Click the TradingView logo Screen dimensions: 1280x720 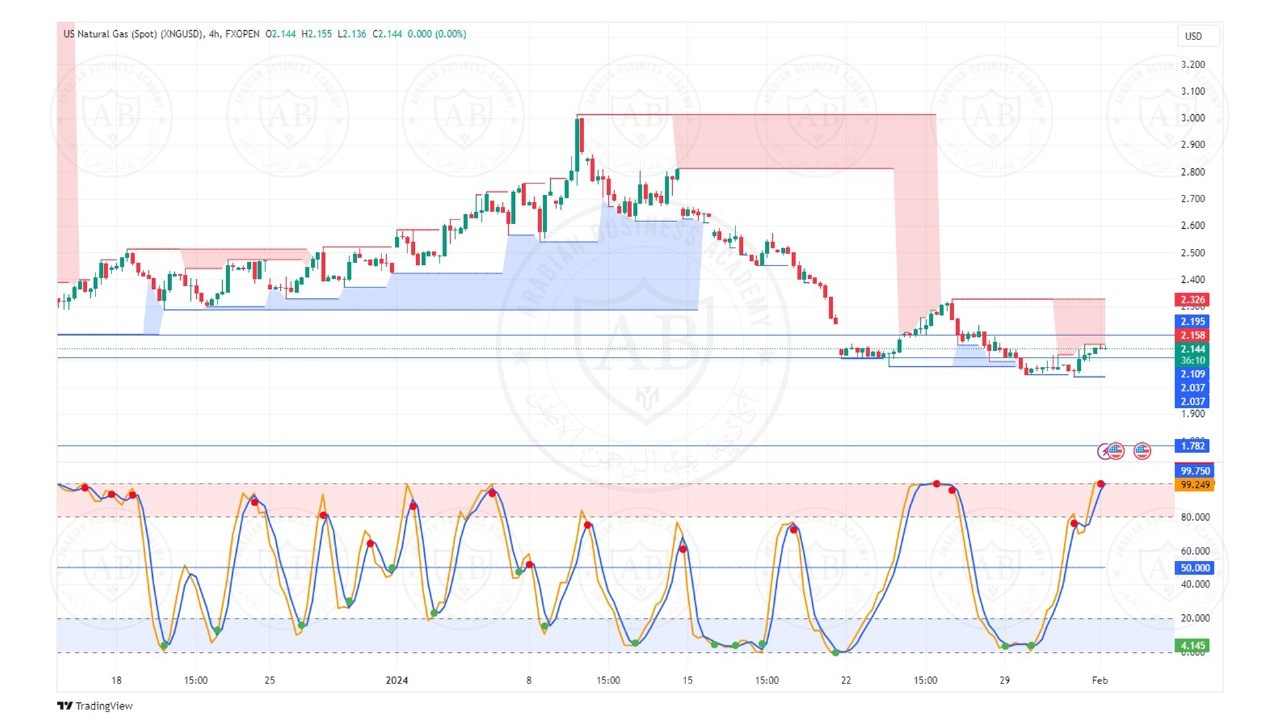point(95,706)
